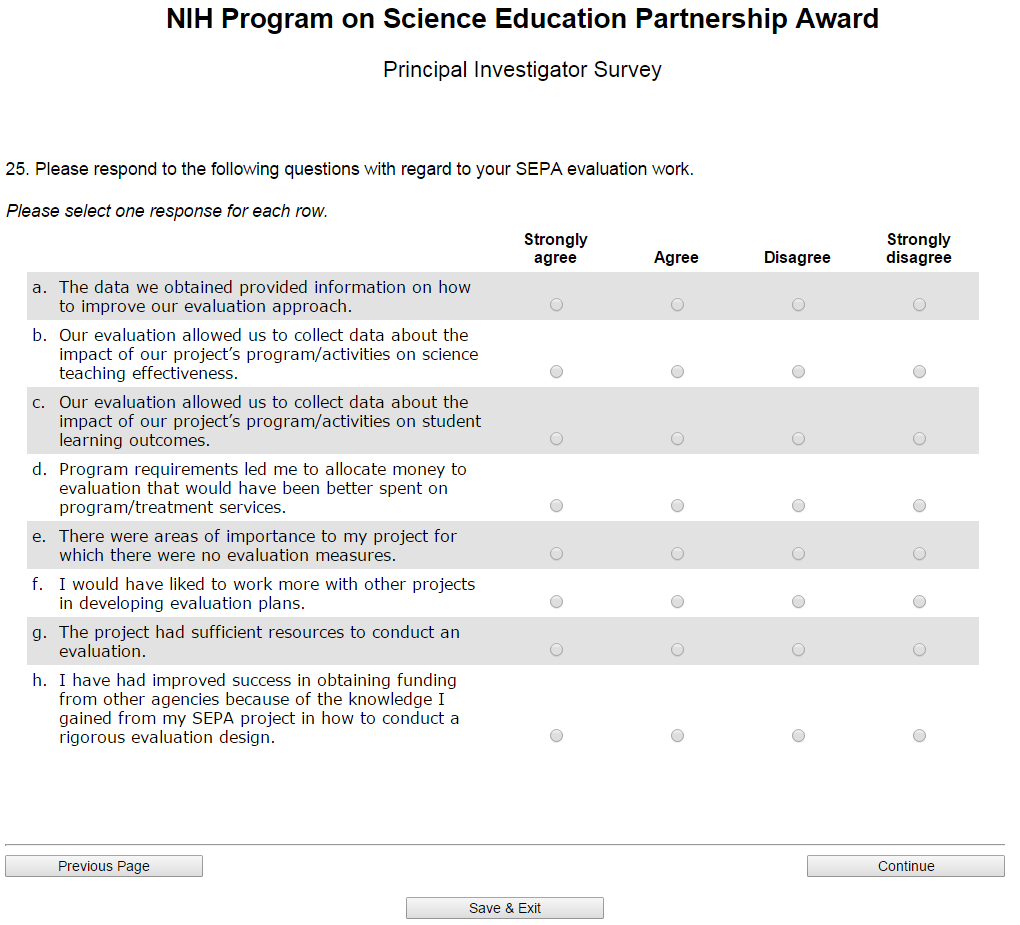This screenshot has width=1020, height=925.
Task: Select Strongly agree for statement b
Action: point(556,372)
